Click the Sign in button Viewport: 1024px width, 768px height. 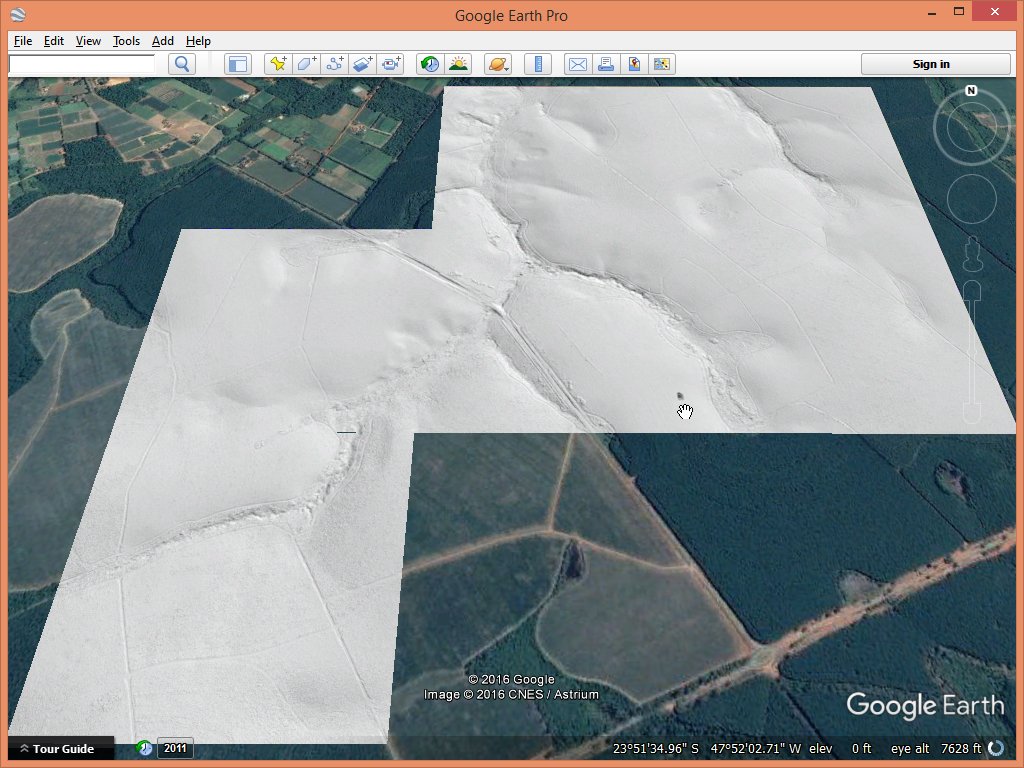931,64
